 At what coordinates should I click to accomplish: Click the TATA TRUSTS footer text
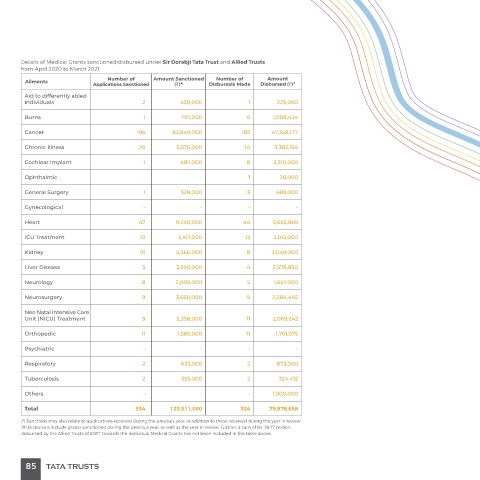72,467
